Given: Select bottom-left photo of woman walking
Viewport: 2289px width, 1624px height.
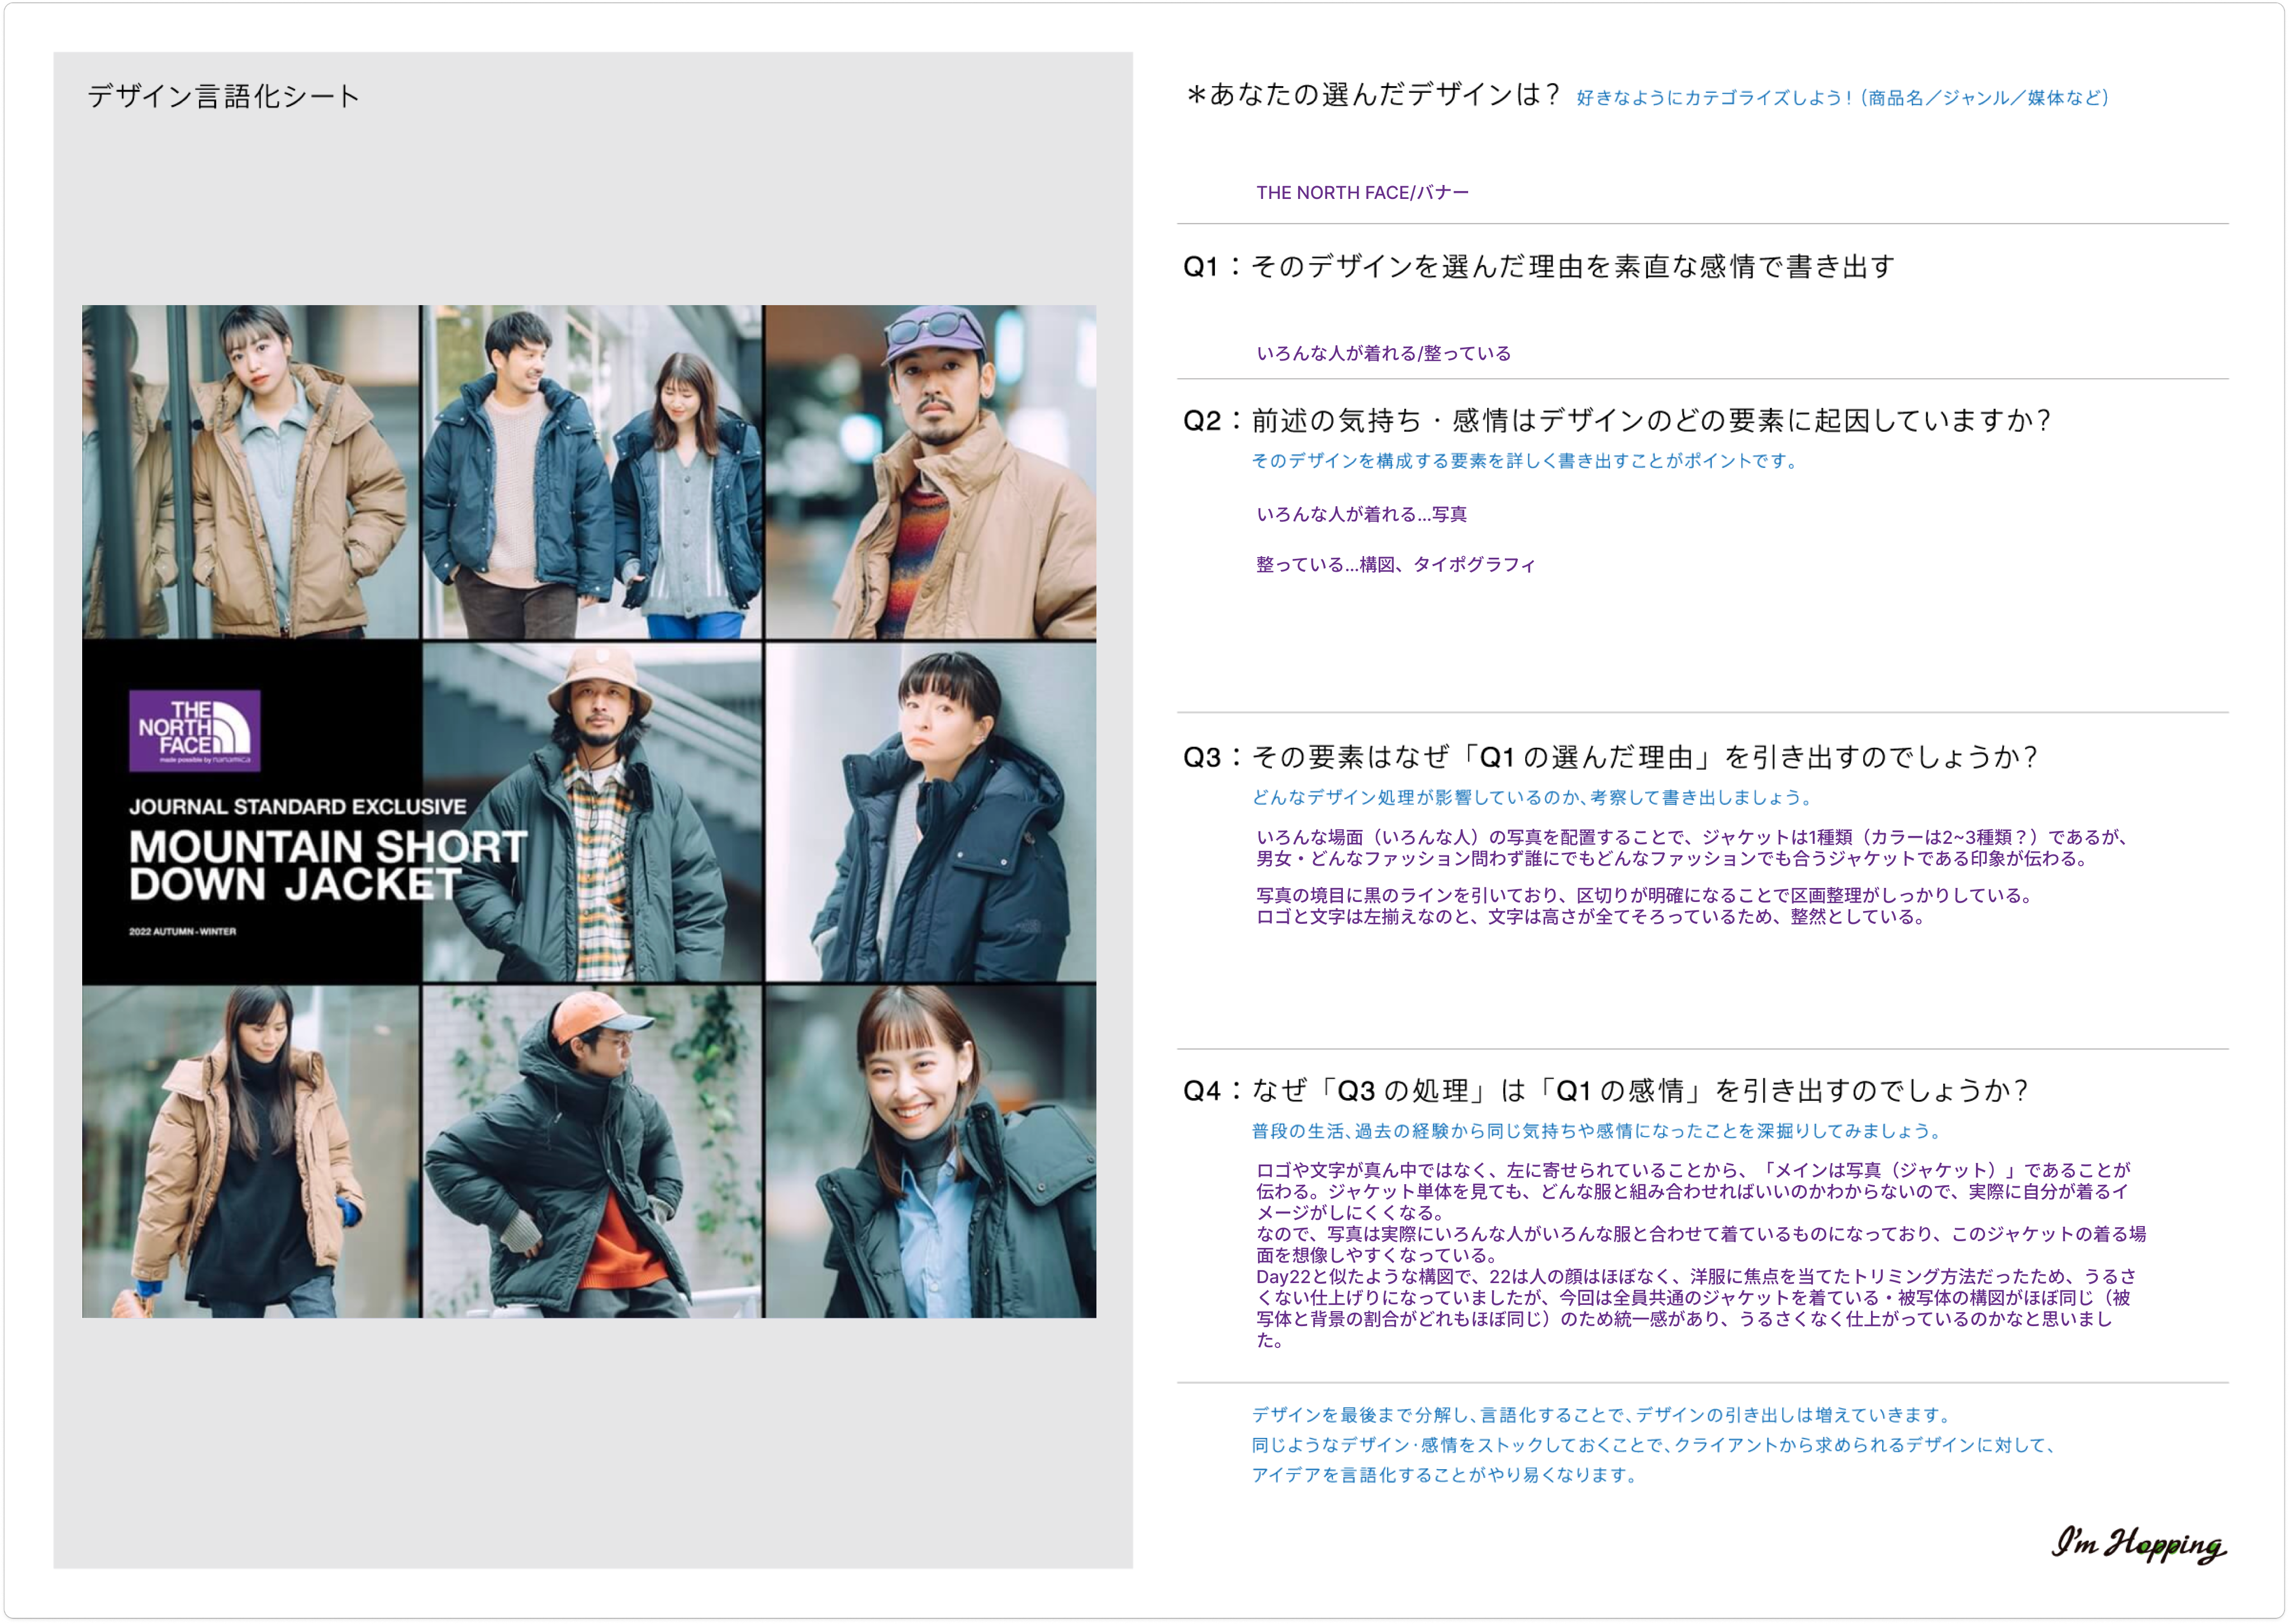Looking at the screenshot, I should (x=250, y=1151).
